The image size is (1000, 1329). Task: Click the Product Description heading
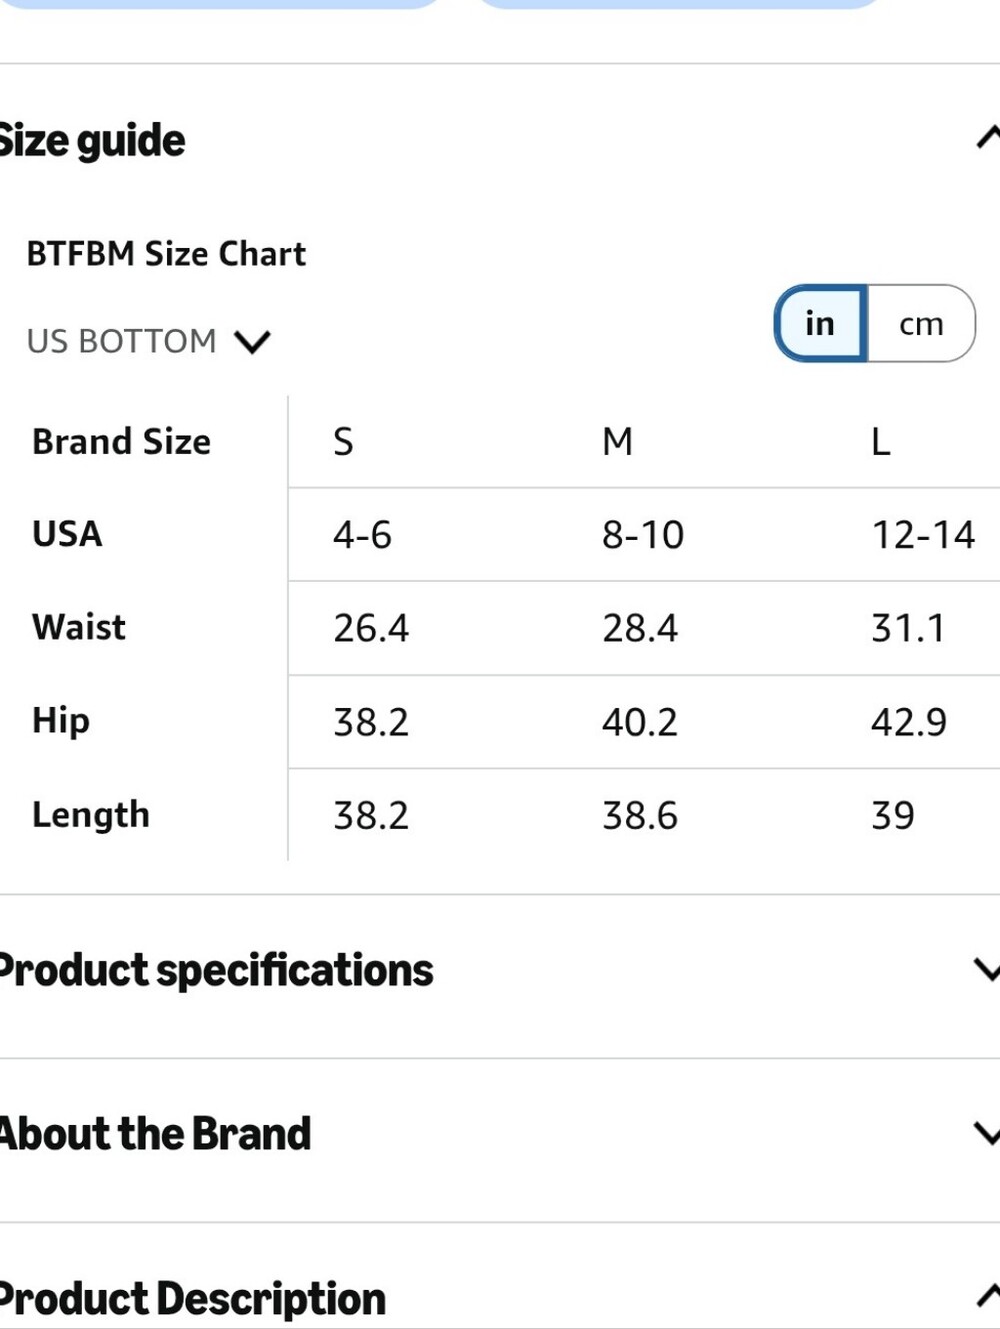coord(192,1299)
